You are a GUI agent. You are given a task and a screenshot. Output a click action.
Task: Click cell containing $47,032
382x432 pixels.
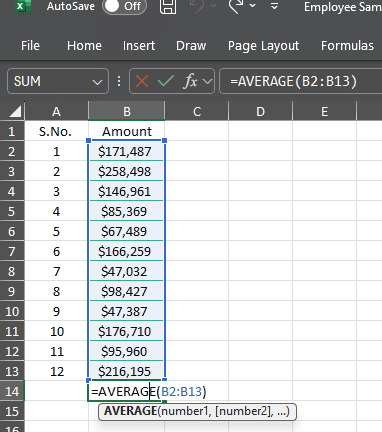click(x=127, y=271)
